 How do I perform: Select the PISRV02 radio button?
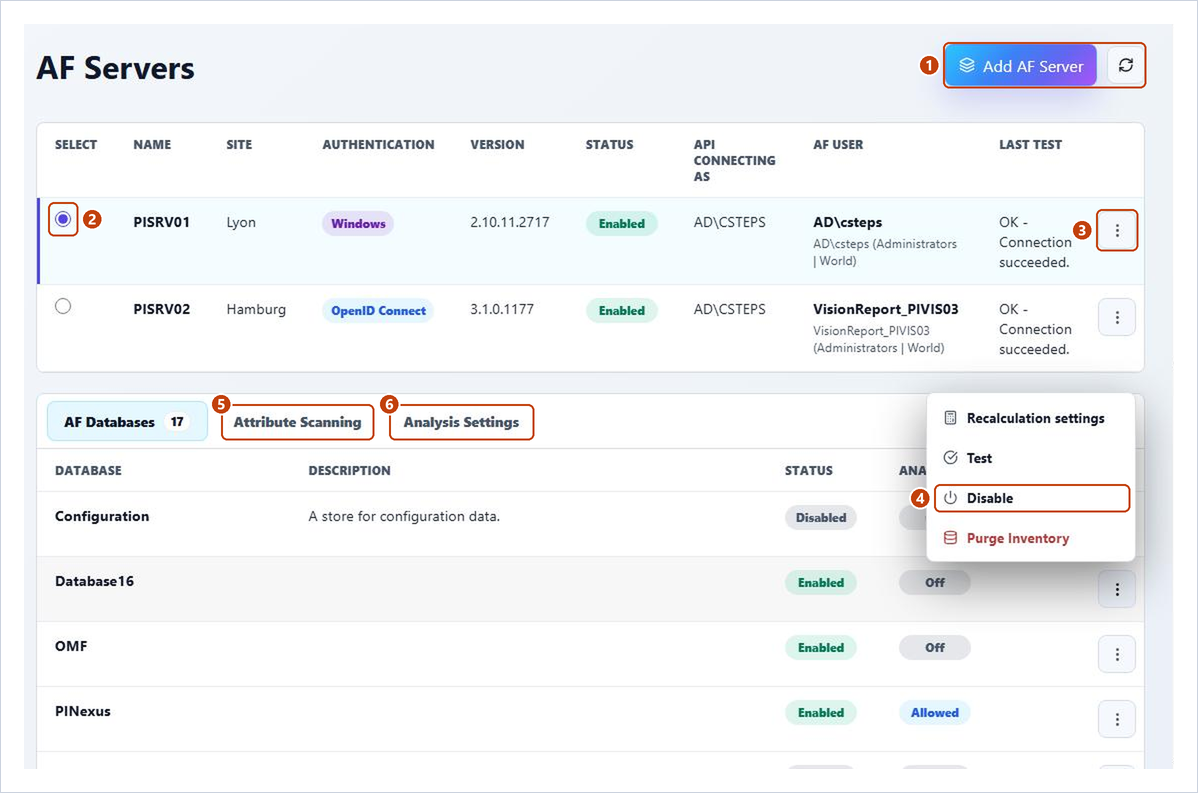pos(63,306)
